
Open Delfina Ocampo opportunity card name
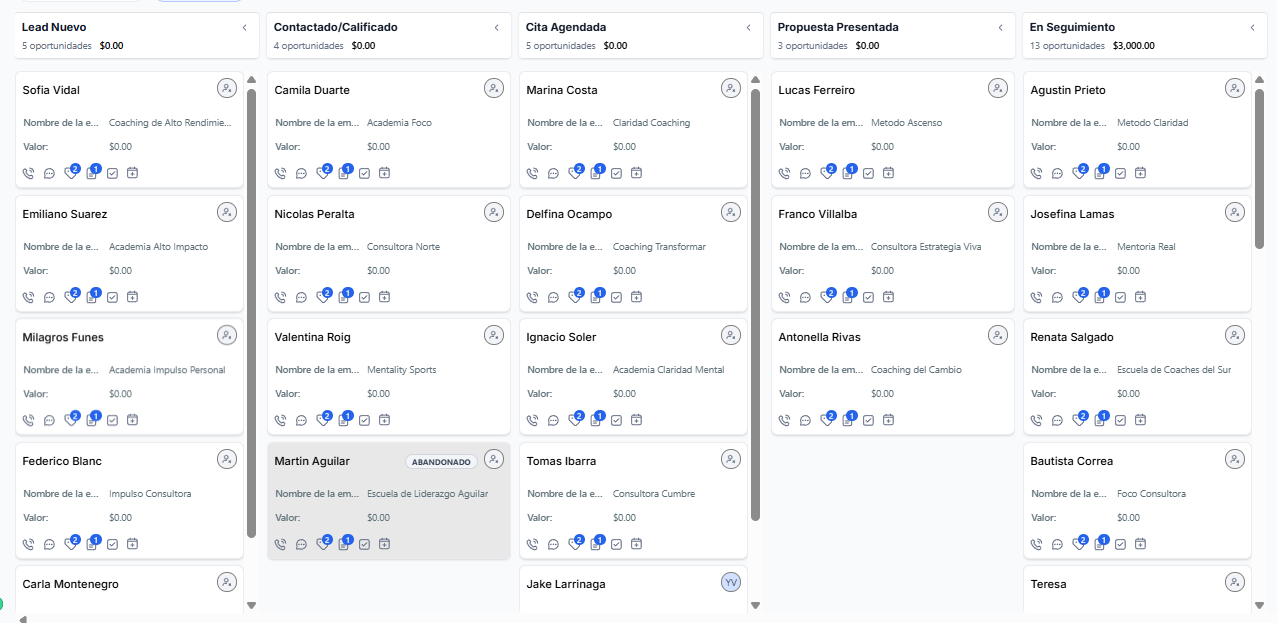tap(569, 214)
